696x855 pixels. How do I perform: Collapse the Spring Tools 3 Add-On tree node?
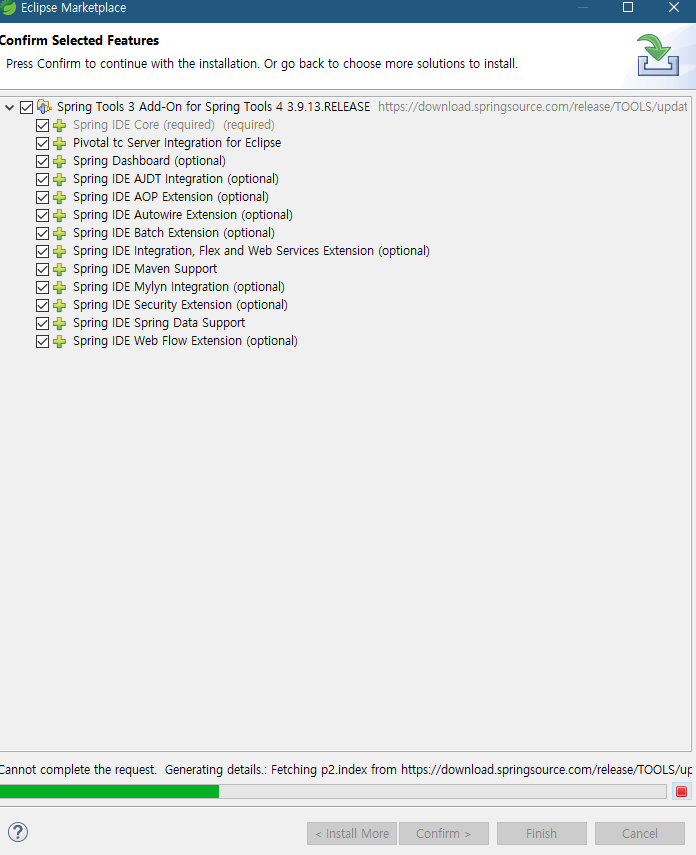[9, 107]
